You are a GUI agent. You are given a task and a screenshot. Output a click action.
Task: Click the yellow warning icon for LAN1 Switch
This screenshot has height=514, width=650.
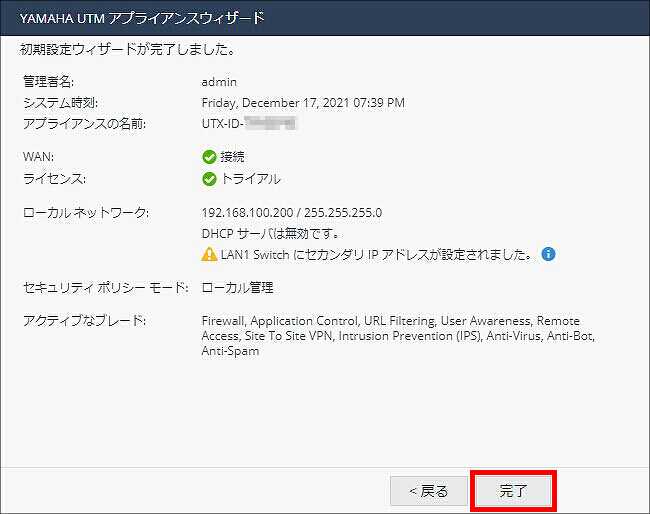pyautogui.click(x=209, y=254)
